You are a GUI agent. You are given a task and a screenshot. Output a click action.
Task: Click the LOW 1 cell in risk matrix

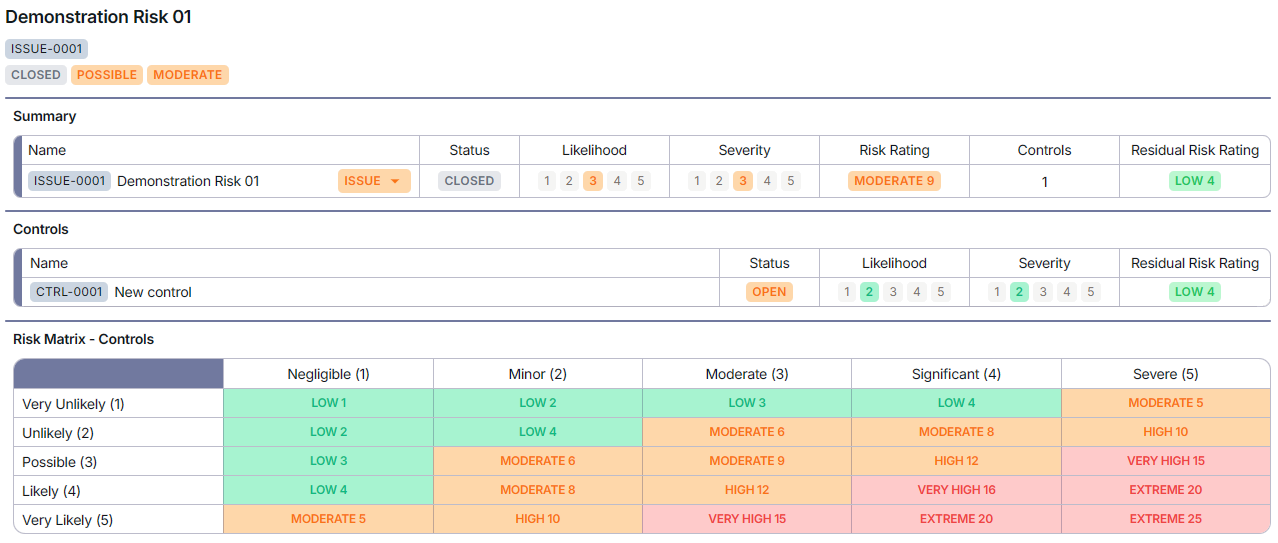[328, 403]
